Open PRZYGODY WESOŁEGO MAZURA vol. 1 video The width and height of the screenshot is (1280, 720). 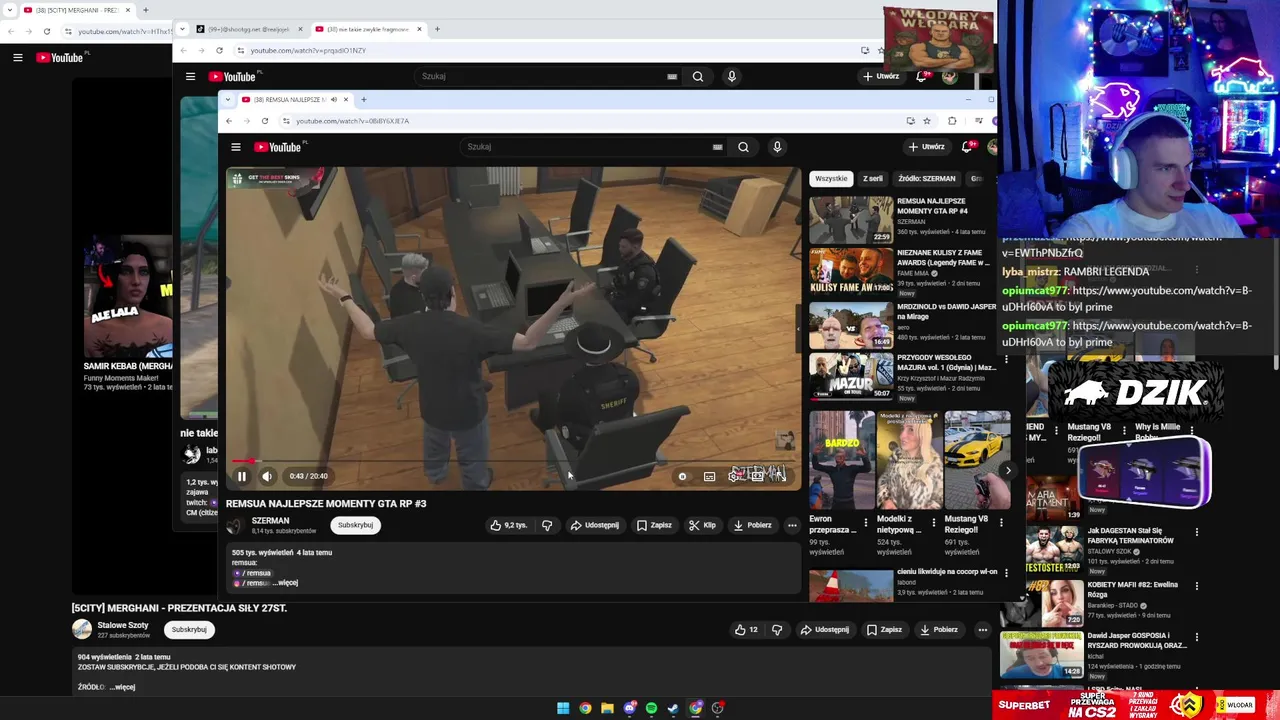point(851,376)
